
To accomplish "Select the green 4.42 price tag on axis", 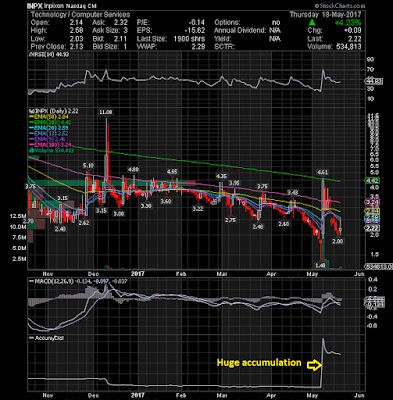I will [373, 181].
